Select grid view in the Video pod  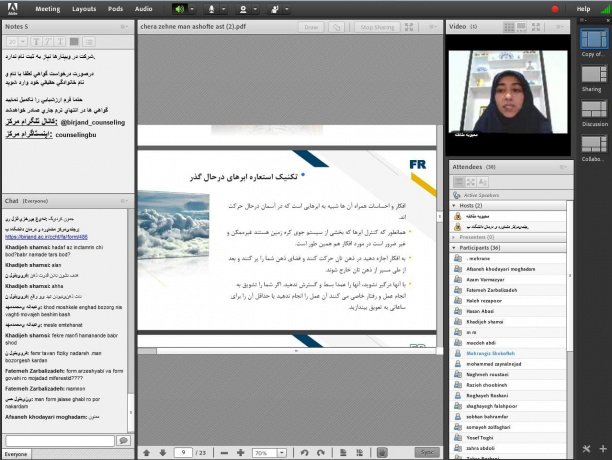tap(509, 27)
